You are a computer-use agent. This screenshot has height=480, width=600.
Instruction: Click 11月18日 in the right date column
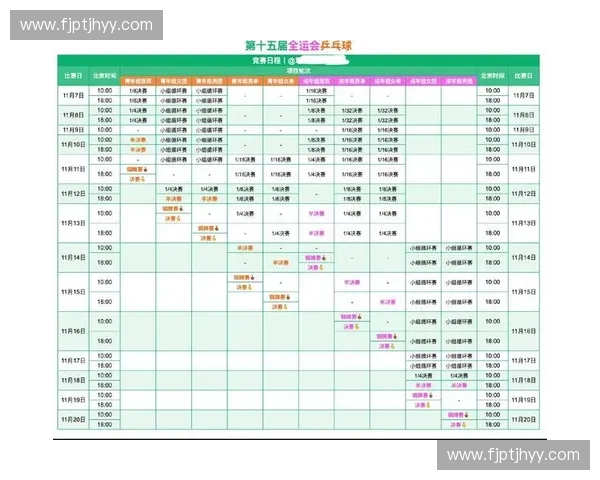523,380
